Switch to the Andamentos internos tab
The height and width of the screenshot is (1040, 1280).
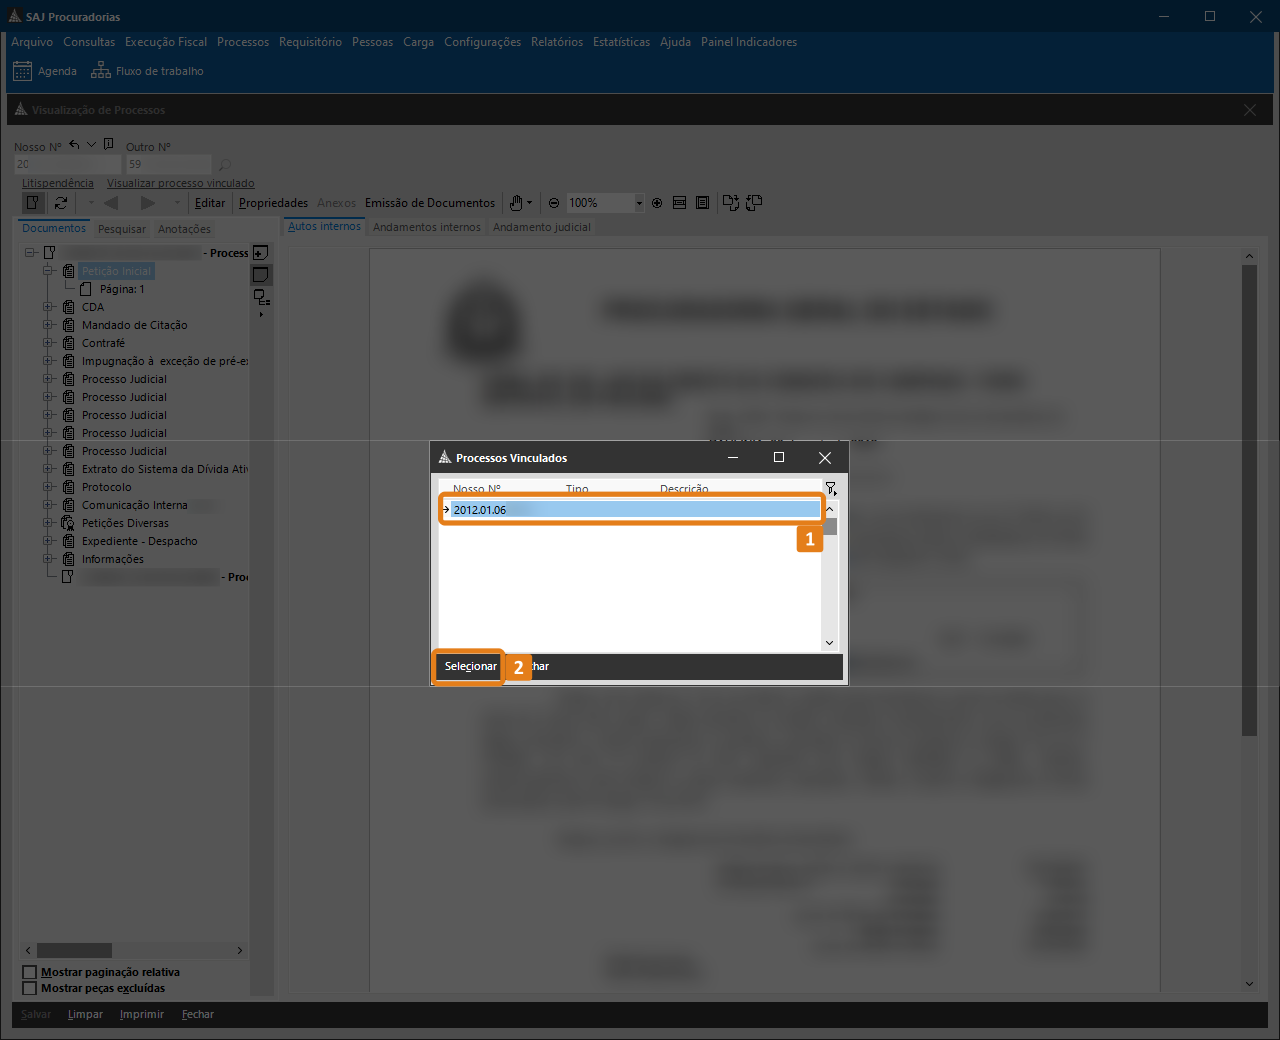tap(426, 227)
